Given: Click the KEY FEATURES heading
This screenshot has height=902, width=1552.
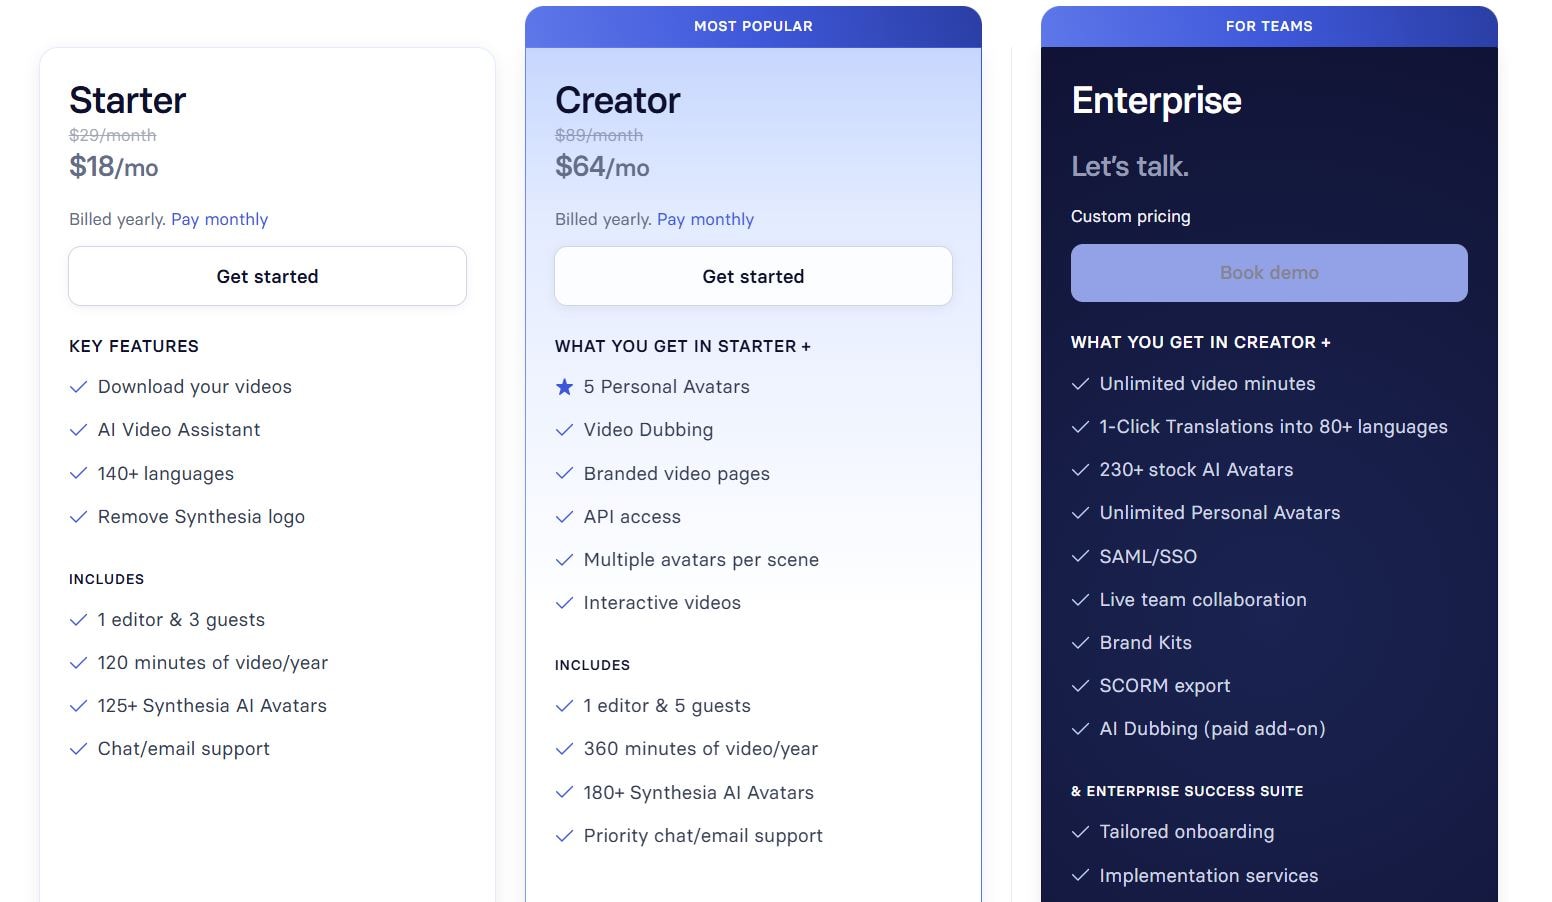Looking at the screenshot, I should [x=134, y=346].
